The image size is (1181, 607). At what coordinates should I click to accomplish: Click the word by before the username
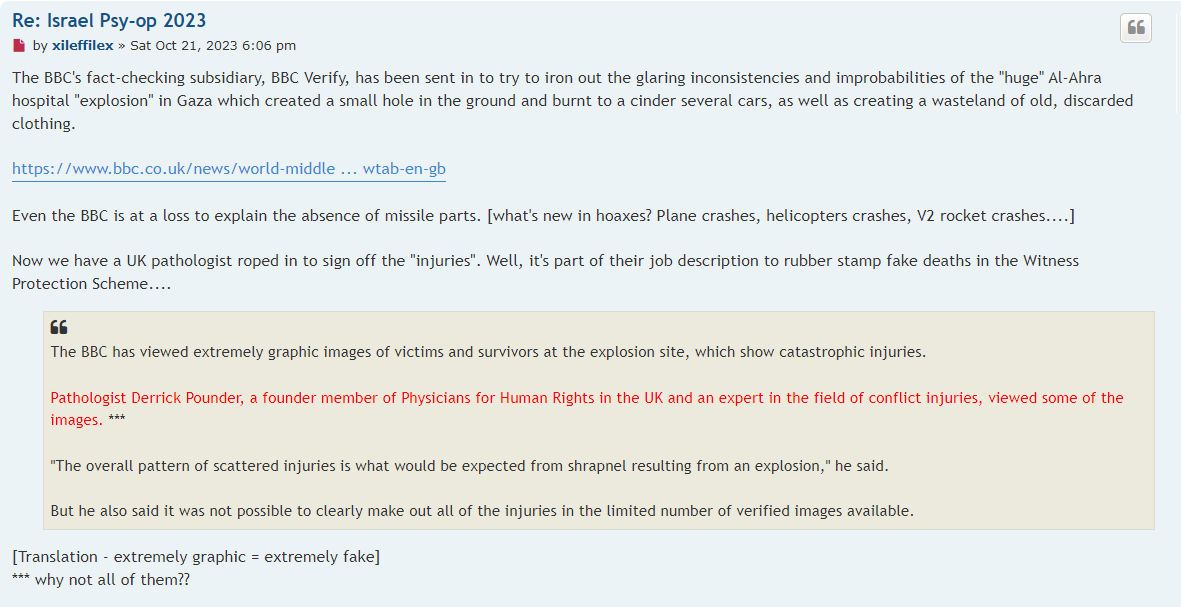point(40,46)
